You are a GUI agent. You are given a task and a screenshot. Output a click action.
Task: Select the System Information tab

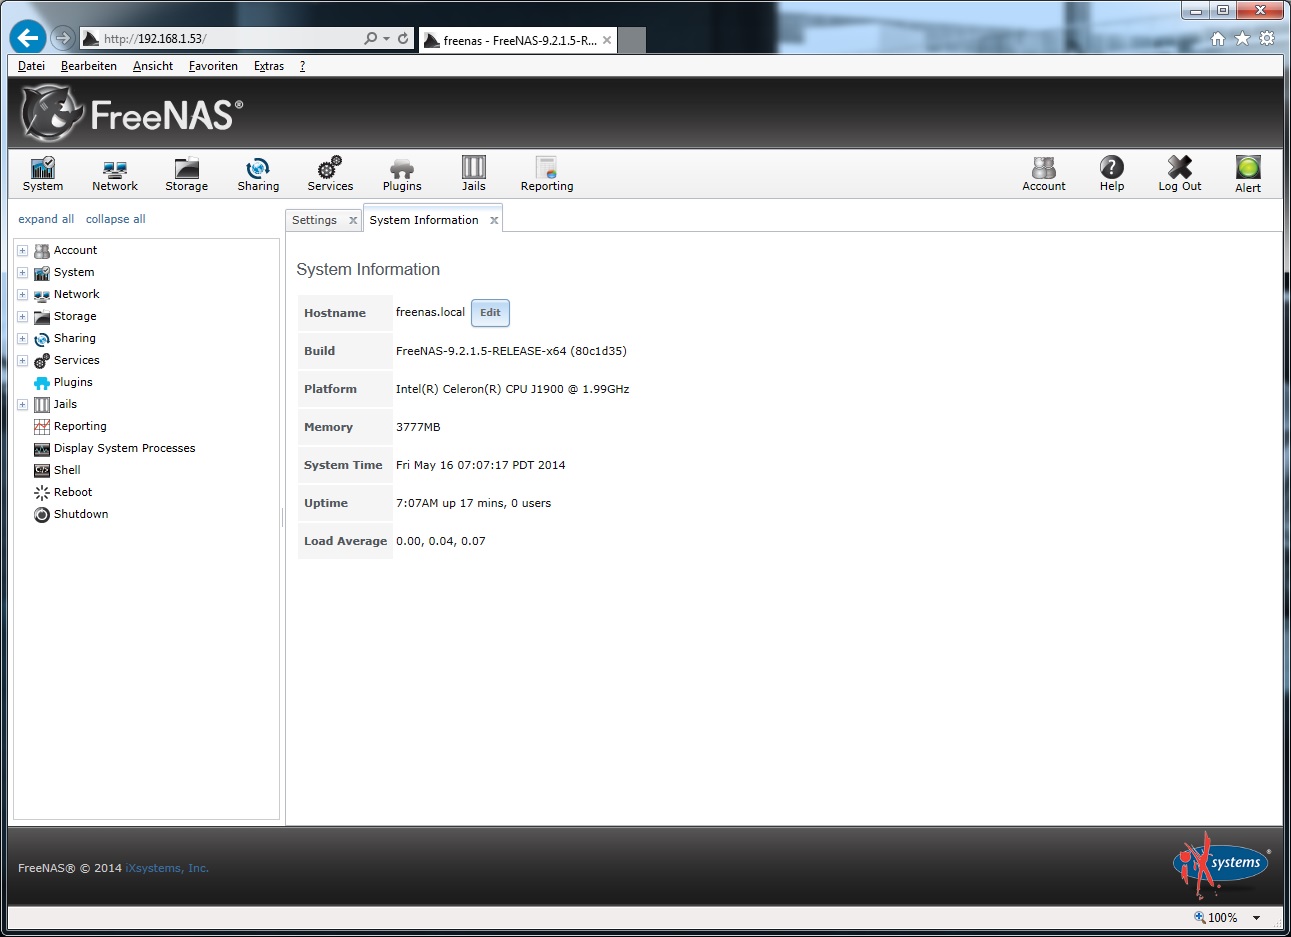(424, 220)
